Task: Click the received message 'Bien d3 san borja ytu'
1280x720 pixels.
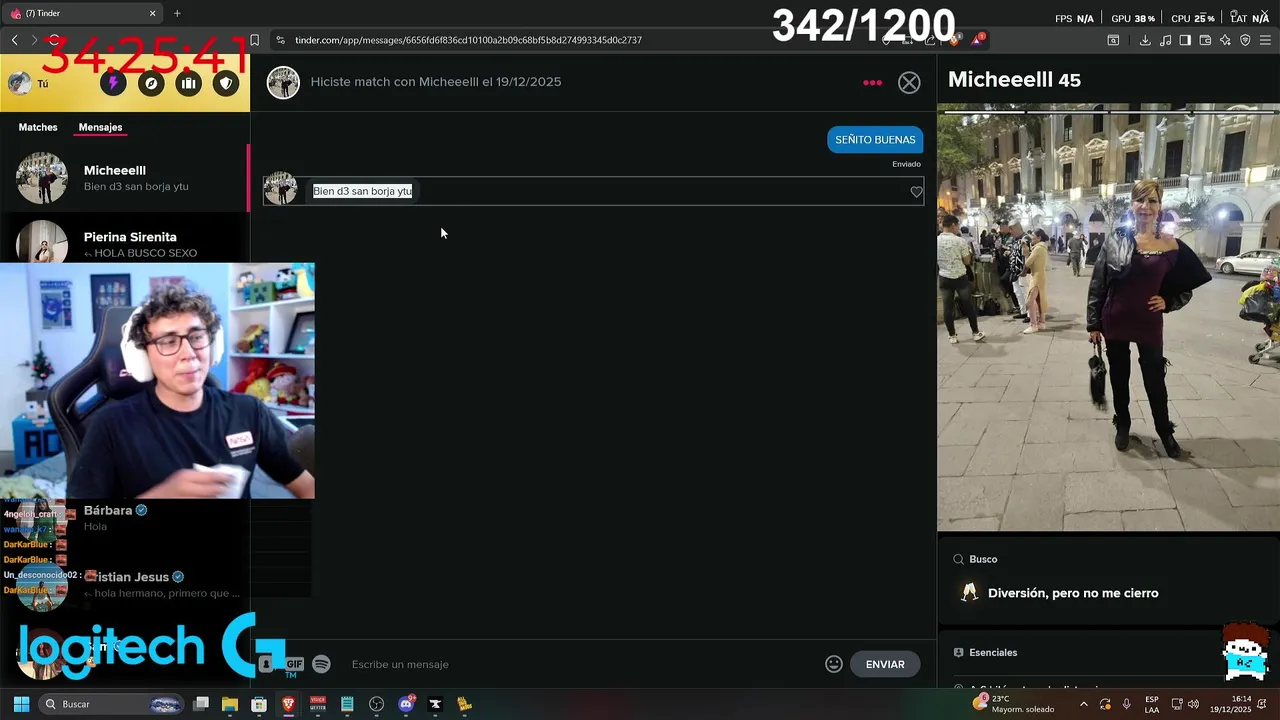Action: pos(362,191)
